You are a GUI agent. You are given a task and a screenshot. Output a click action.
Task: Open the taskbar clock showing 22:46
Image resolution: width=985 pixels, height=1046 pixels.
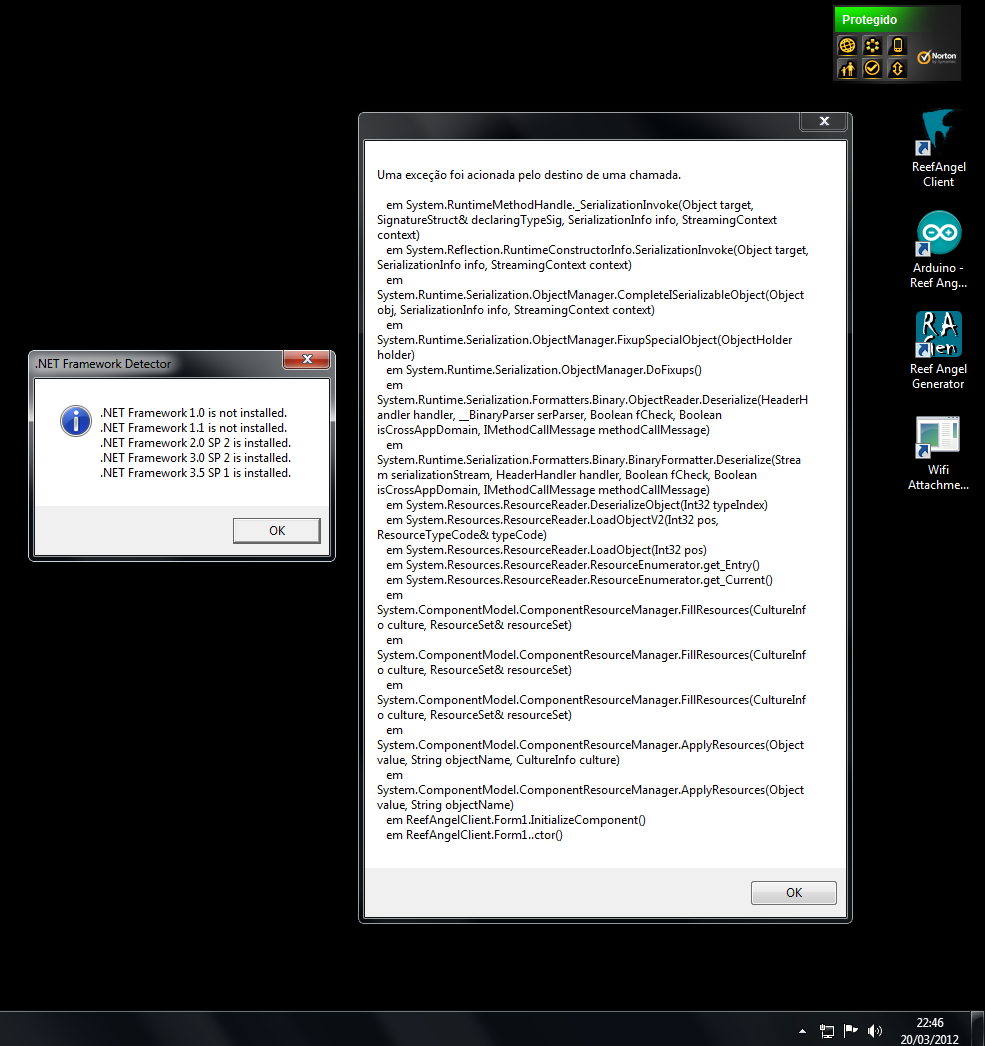point(930,1023)
